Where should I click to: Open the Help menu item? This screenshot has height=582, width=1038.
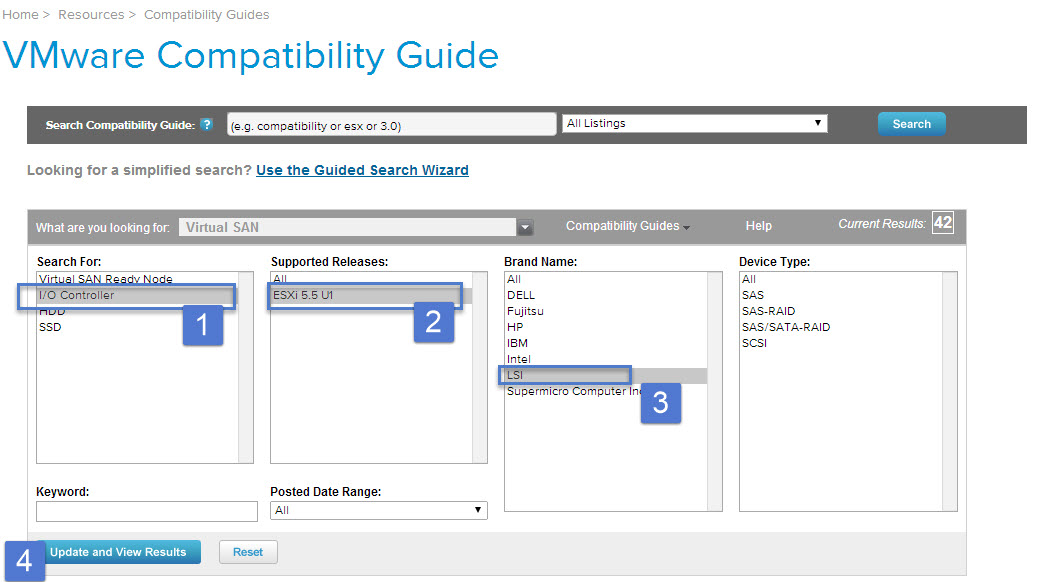759,226
